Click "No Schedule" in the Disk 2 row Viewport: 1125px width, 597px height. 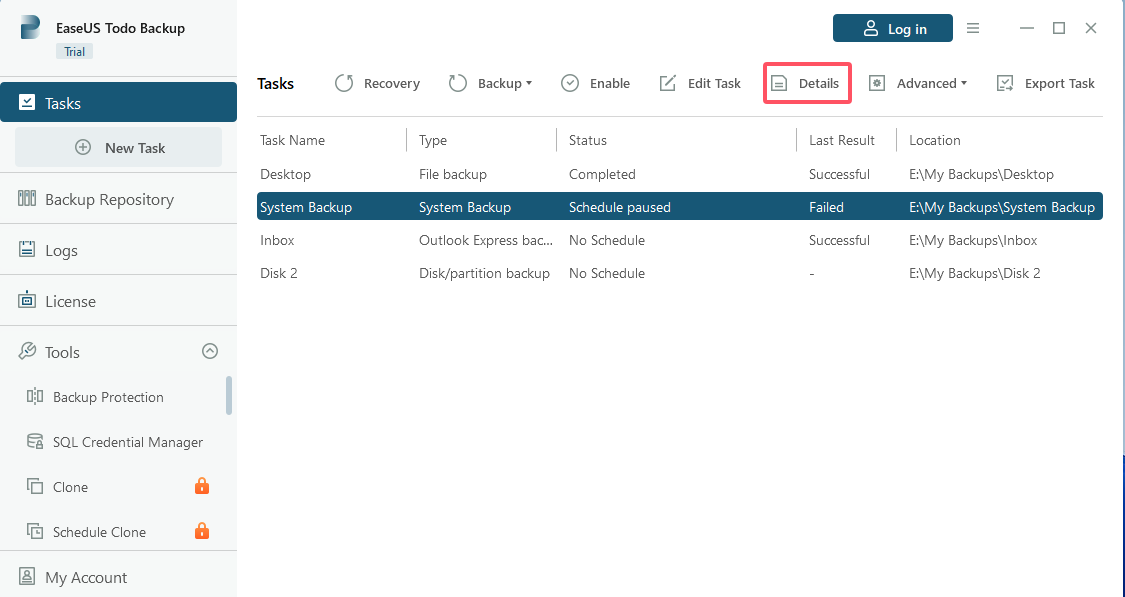[607, 273]
